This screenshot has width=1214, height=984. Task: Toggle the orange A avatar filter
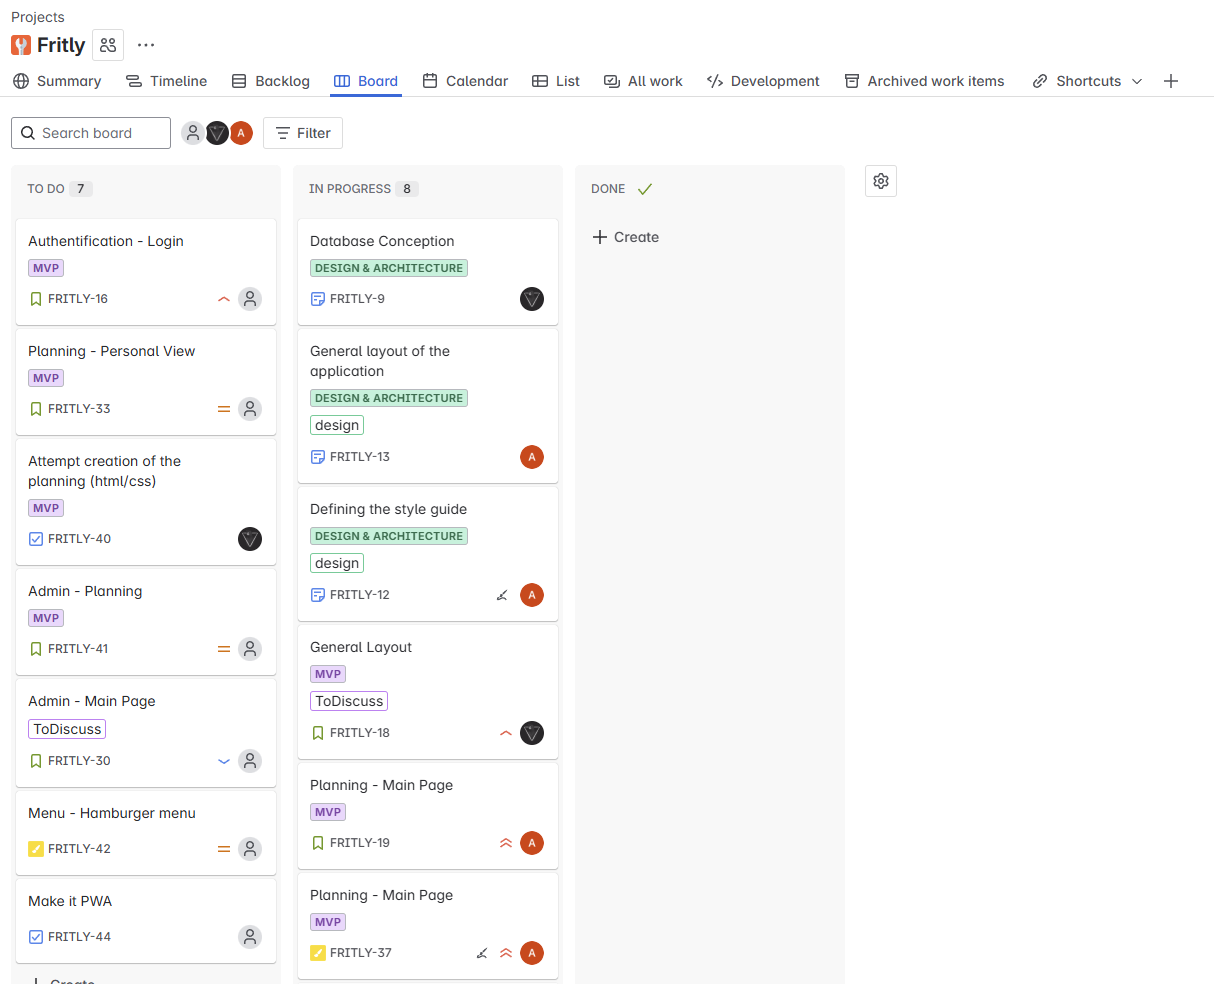tap(241, 132)
